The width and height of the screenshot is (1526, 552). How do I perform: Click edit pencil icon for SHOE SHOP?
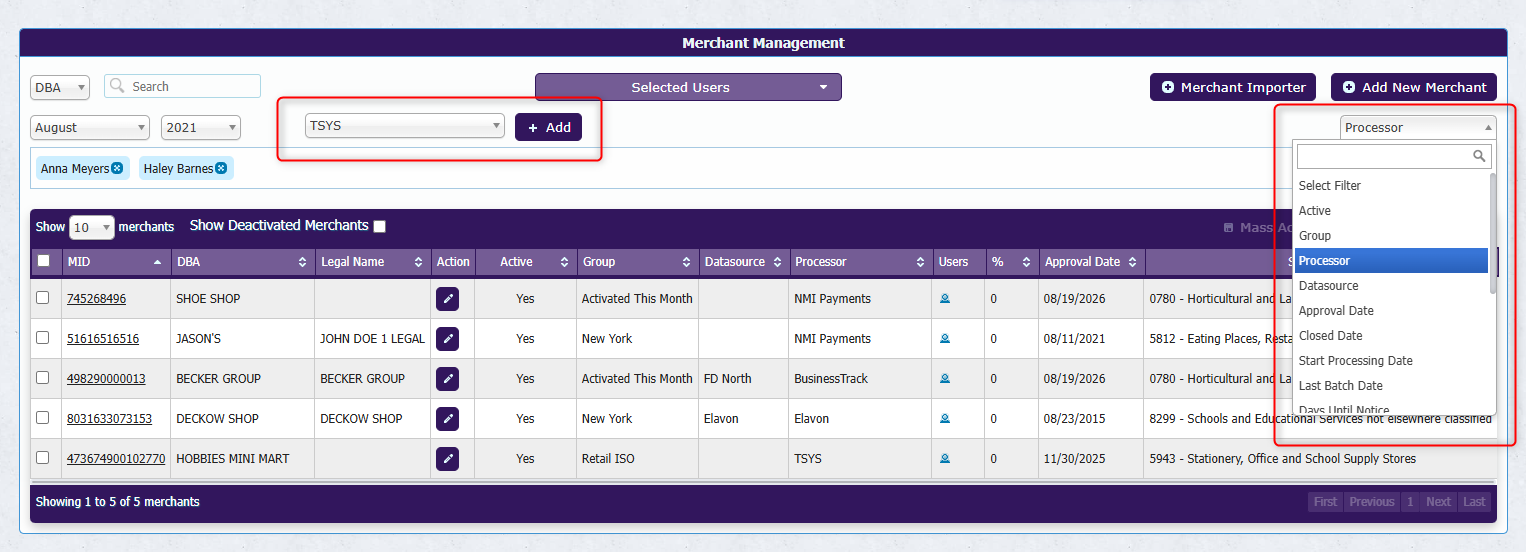[x=447, y=299]
